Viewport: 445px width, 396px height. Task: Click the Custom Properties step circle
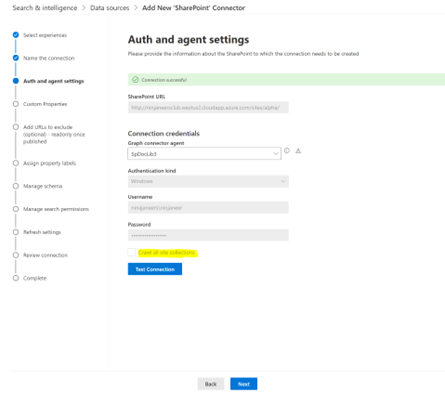pos(16,104)
